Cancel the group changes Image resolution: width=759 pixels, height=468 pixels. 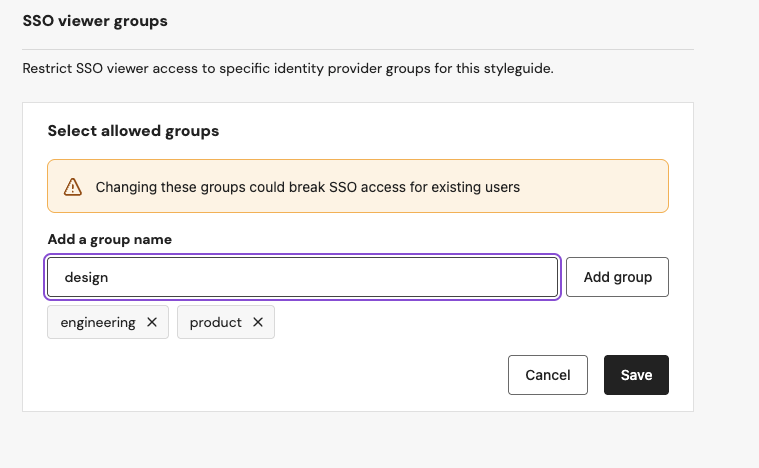click(547, 375)
